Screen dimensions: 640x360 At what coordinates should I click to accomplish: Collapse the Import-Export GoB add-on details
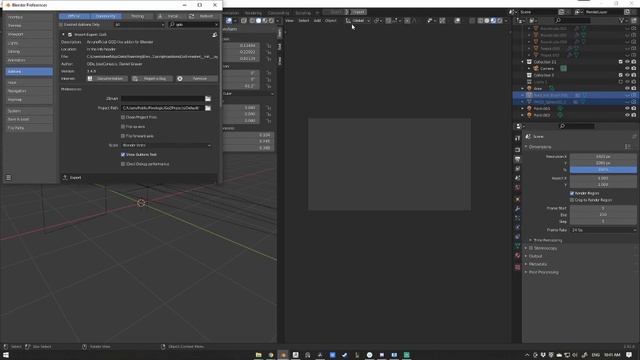63,35
